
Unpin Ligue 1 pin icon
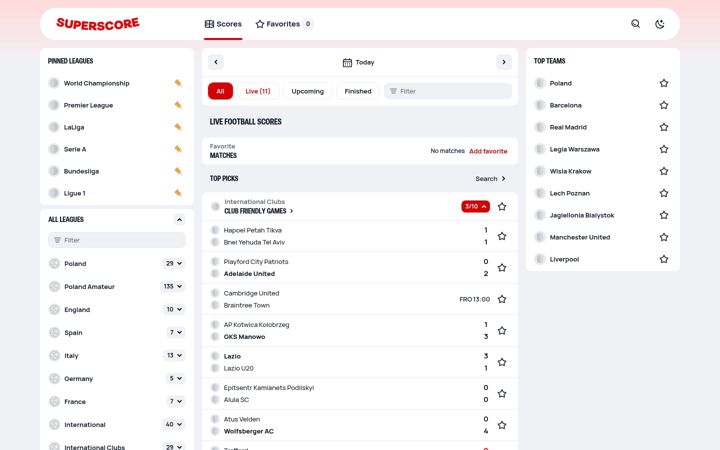178,193
